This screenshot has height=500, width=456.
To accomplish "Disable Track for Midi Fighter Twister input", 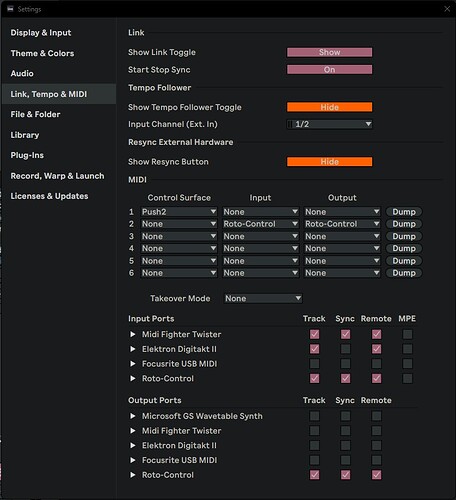I will point(314,334).
